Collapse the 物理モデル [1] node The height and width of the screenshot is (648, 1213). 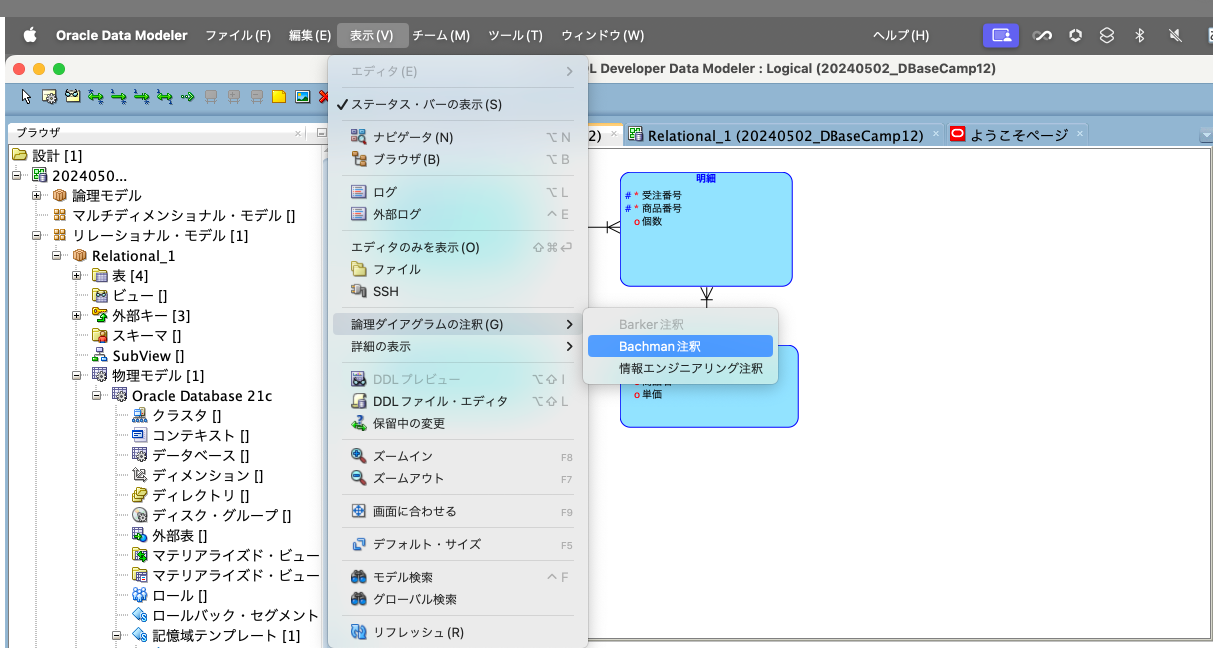tap(77, 375)
